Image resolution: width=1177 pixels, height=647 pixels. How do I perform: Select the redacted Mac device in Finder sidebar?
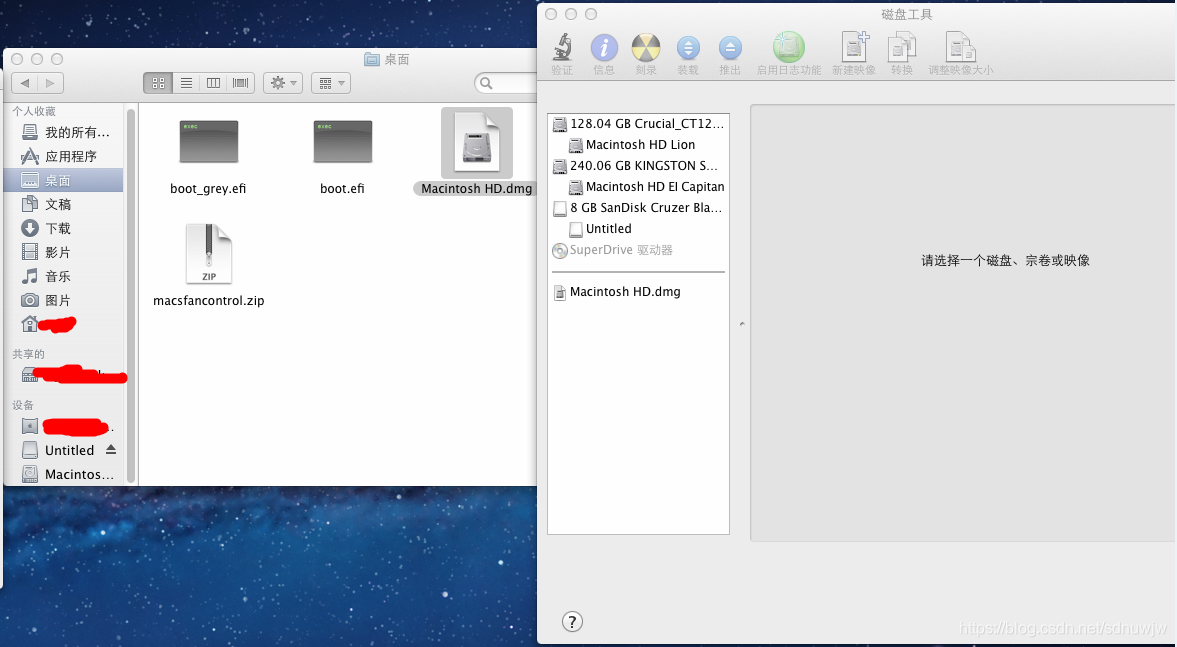[x=65, y=427]
